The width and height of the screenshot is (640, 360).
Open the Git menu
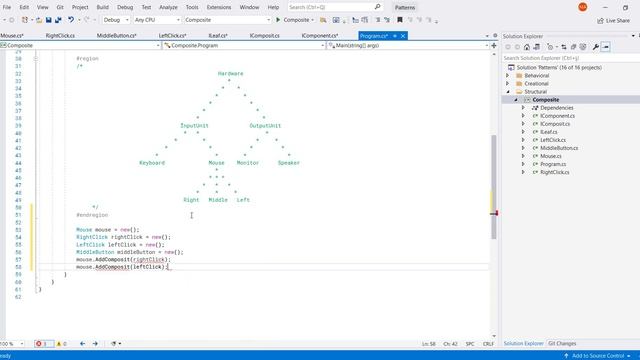(x=60, y=7)
